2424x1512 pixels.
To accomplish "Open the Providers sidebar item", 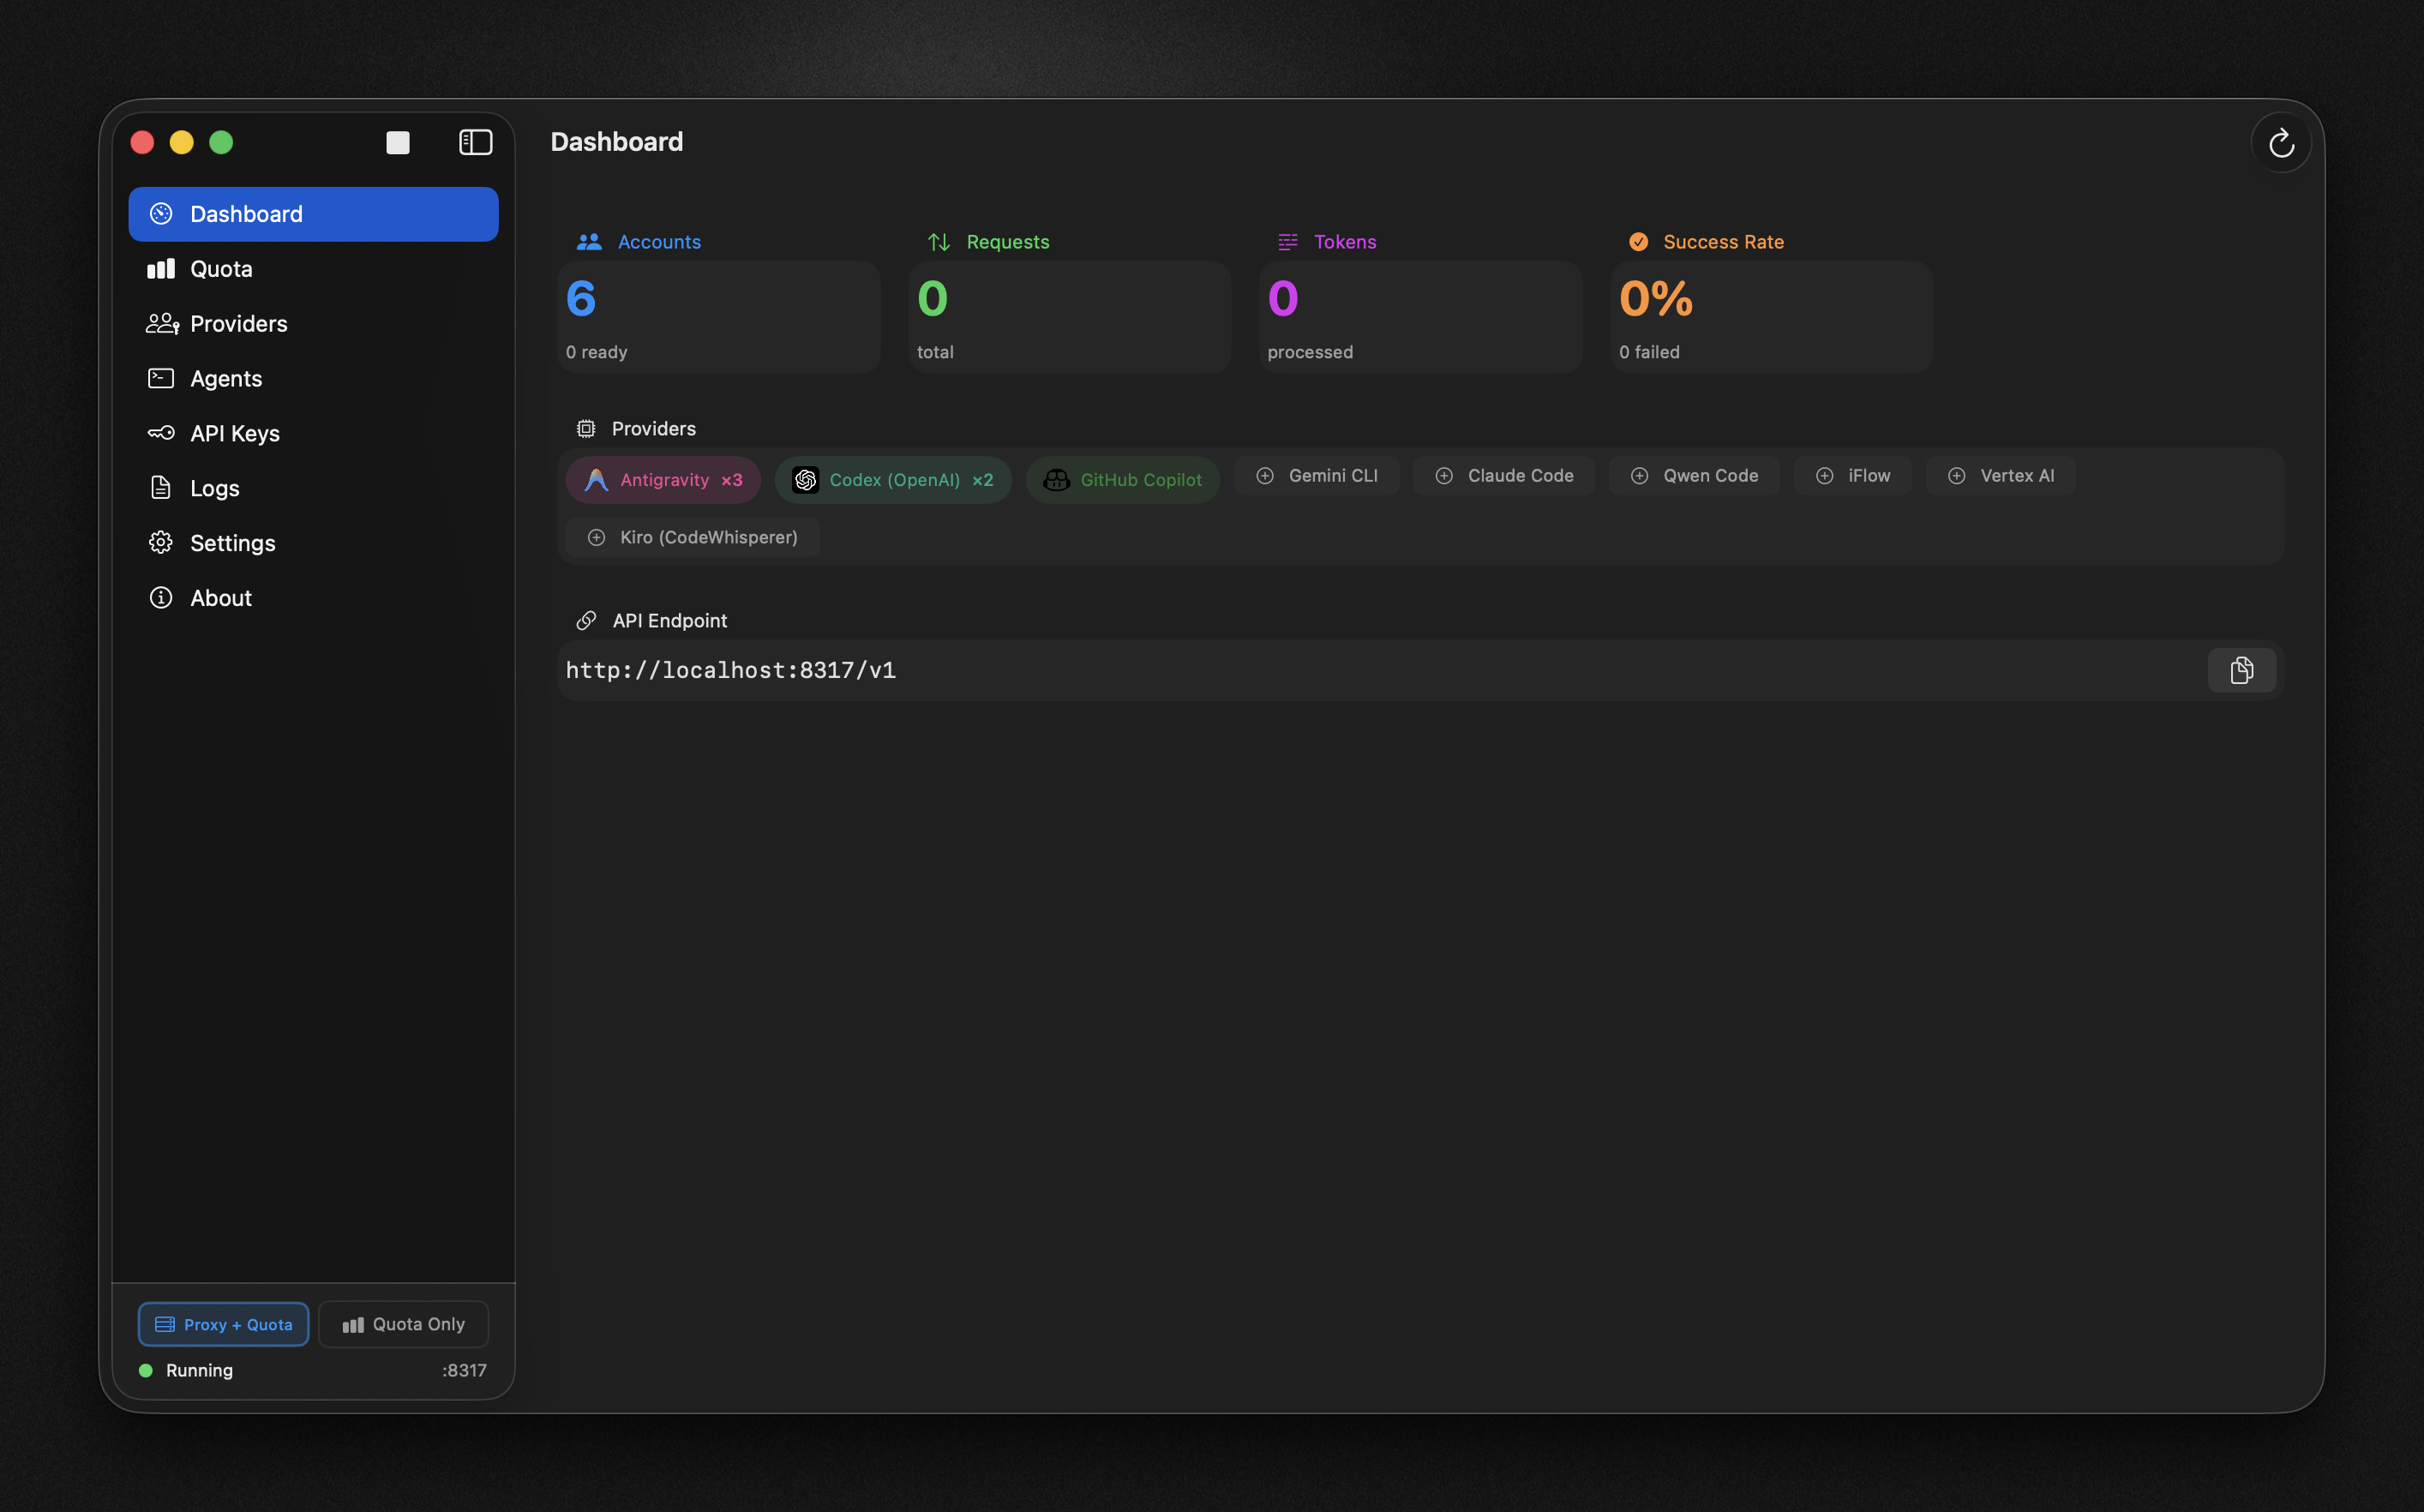I will 238,324.
